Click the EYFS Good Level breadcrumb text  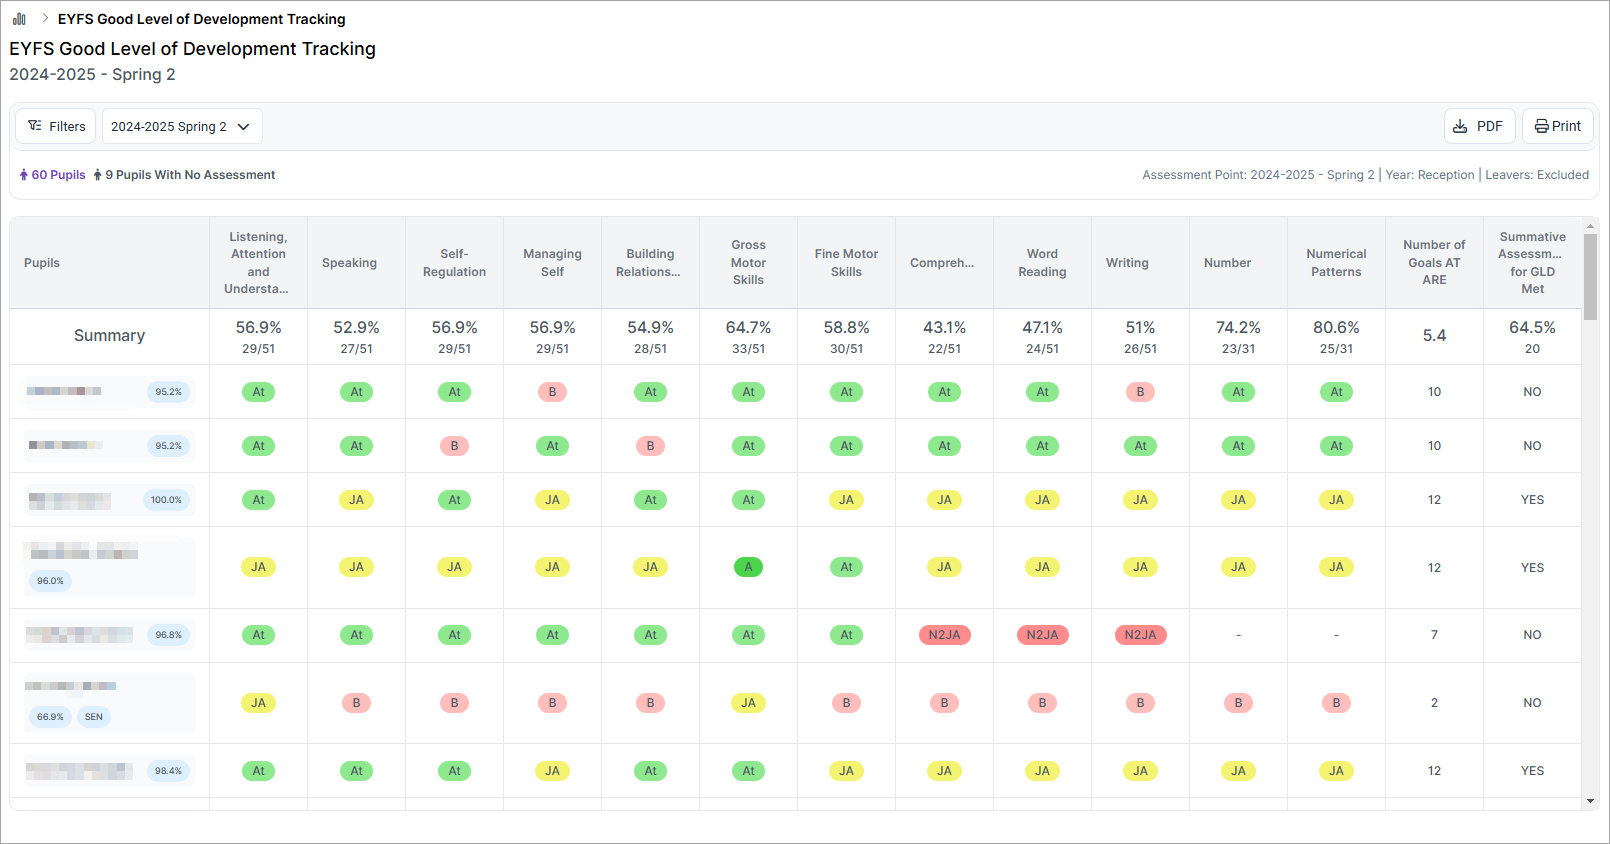(x=201, y=19)
